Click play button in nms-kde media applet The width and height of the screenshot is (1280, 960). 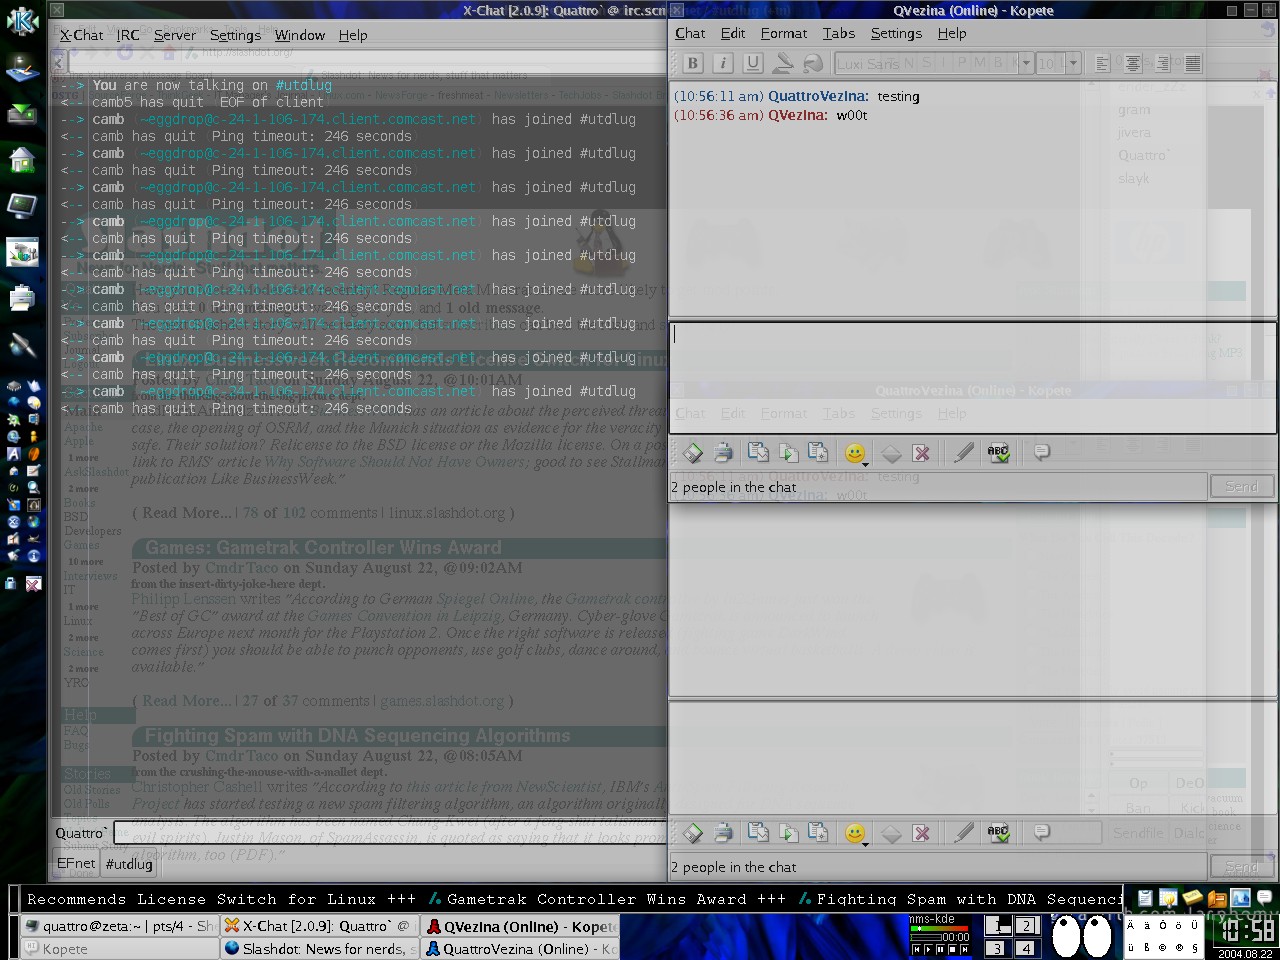927,949
